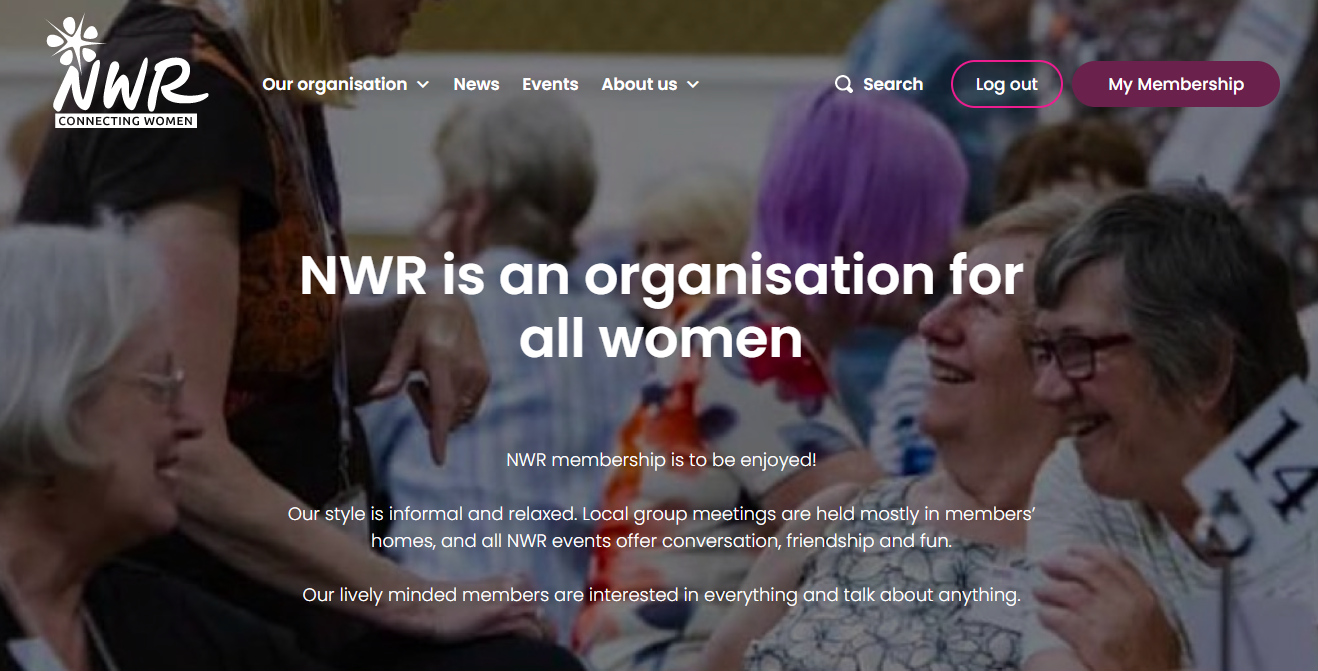
Task: Go to the News page
Action: pos(476,84)
